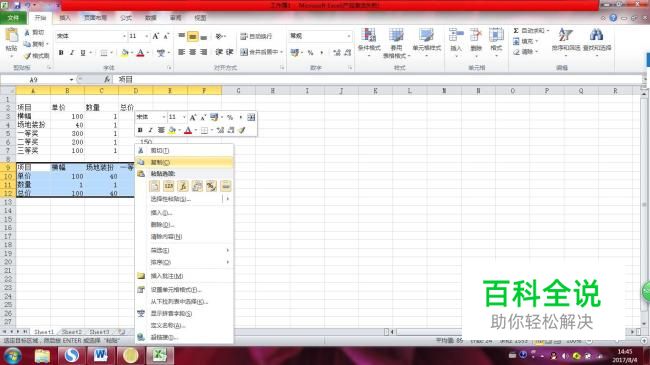Toggle Underline in the ribbon font group
This screenshot has height=365, width=650.
pyautogui.click(x=83, y=53)
